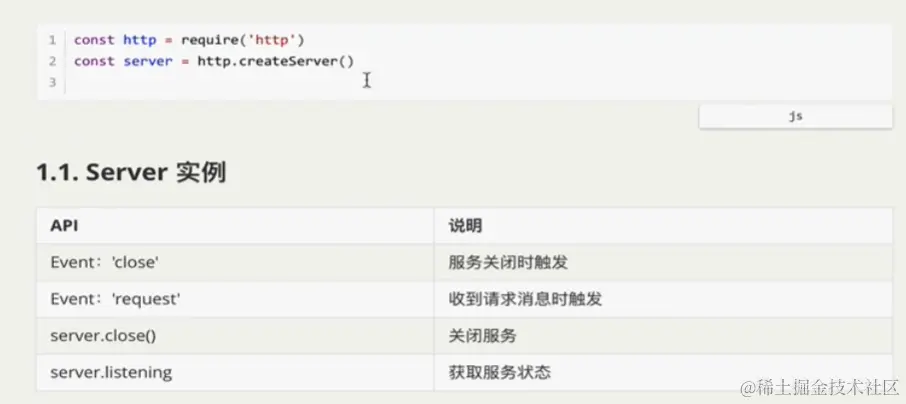The width and height of the screenshot is (906, 404).
Task: Click the server.listening table cell
Action: (x=111, y=372)
